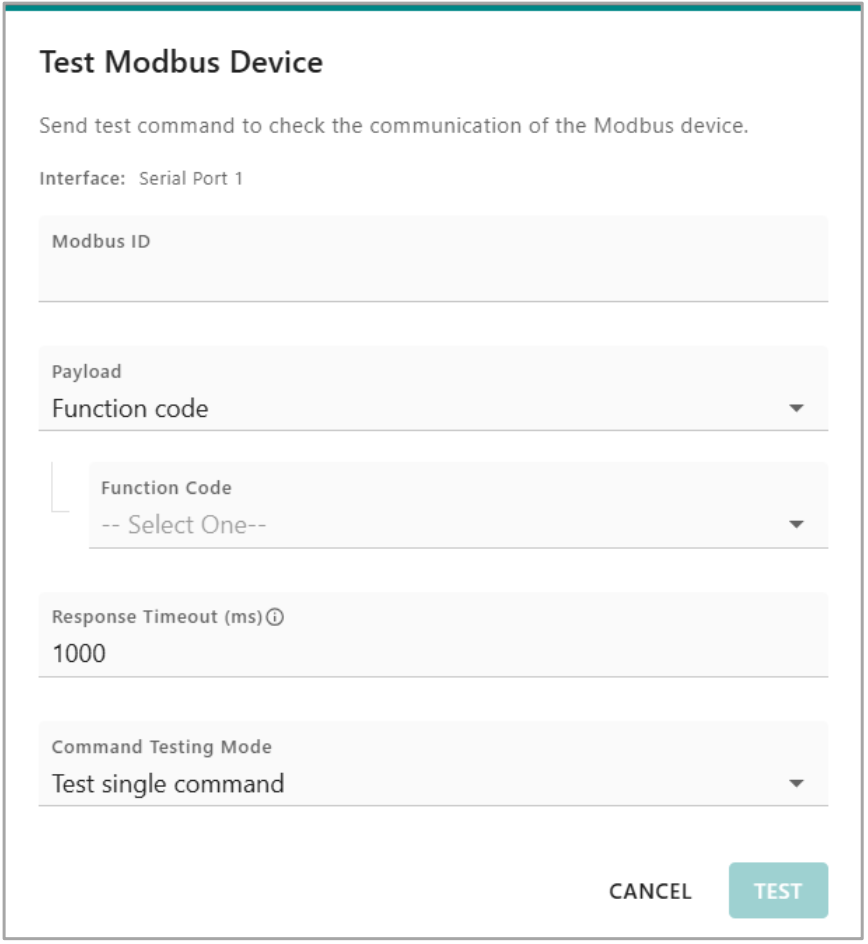The width and height of the screenshot is (868, 944).
Task: Click the "-- Select One--" placeholder
Action: (184, 525)
